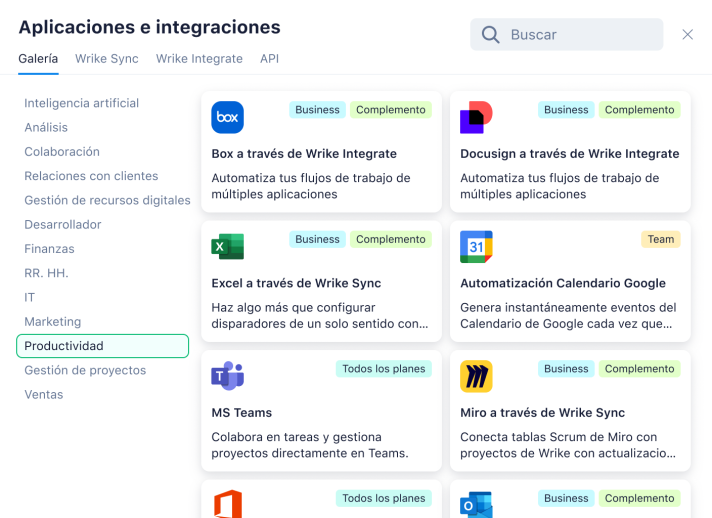The width and height of the screenshot is (712, 518).
Task: Click 'Colabora en tareas y gestiona' description
Action: (310, 445)
